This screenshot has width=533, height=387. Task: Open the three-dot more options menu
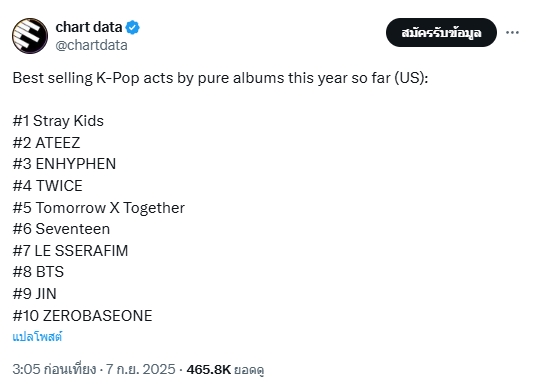(512, 33)
